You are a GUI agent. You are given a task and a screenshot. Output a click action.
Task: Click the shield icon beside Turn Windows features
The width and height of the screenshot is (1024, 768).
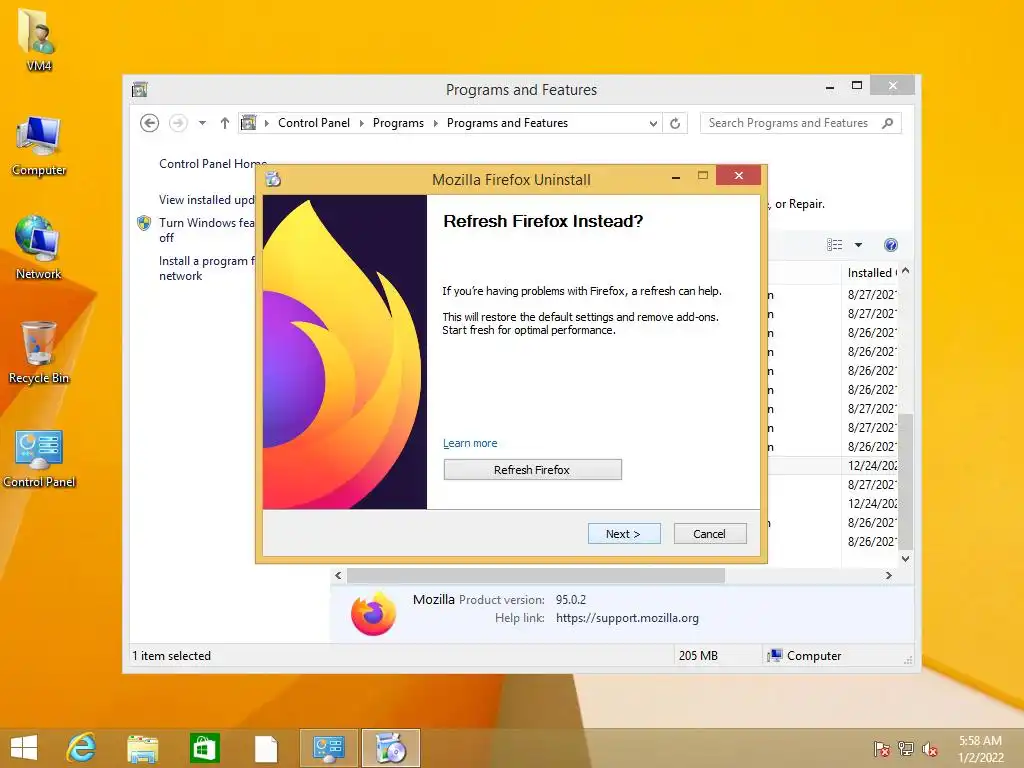pyautogui.click(x=144, y=223)
